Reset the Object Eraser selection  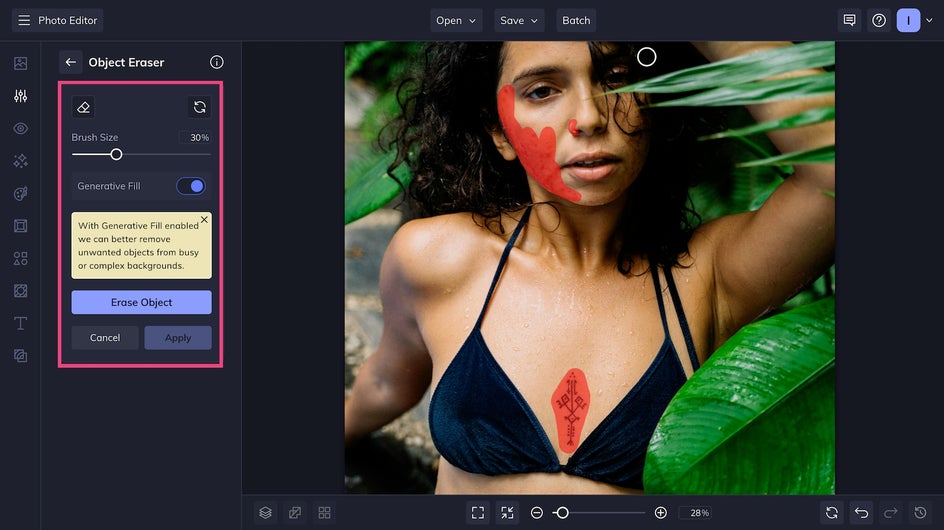pyautogui.click(x=200, y=107)
